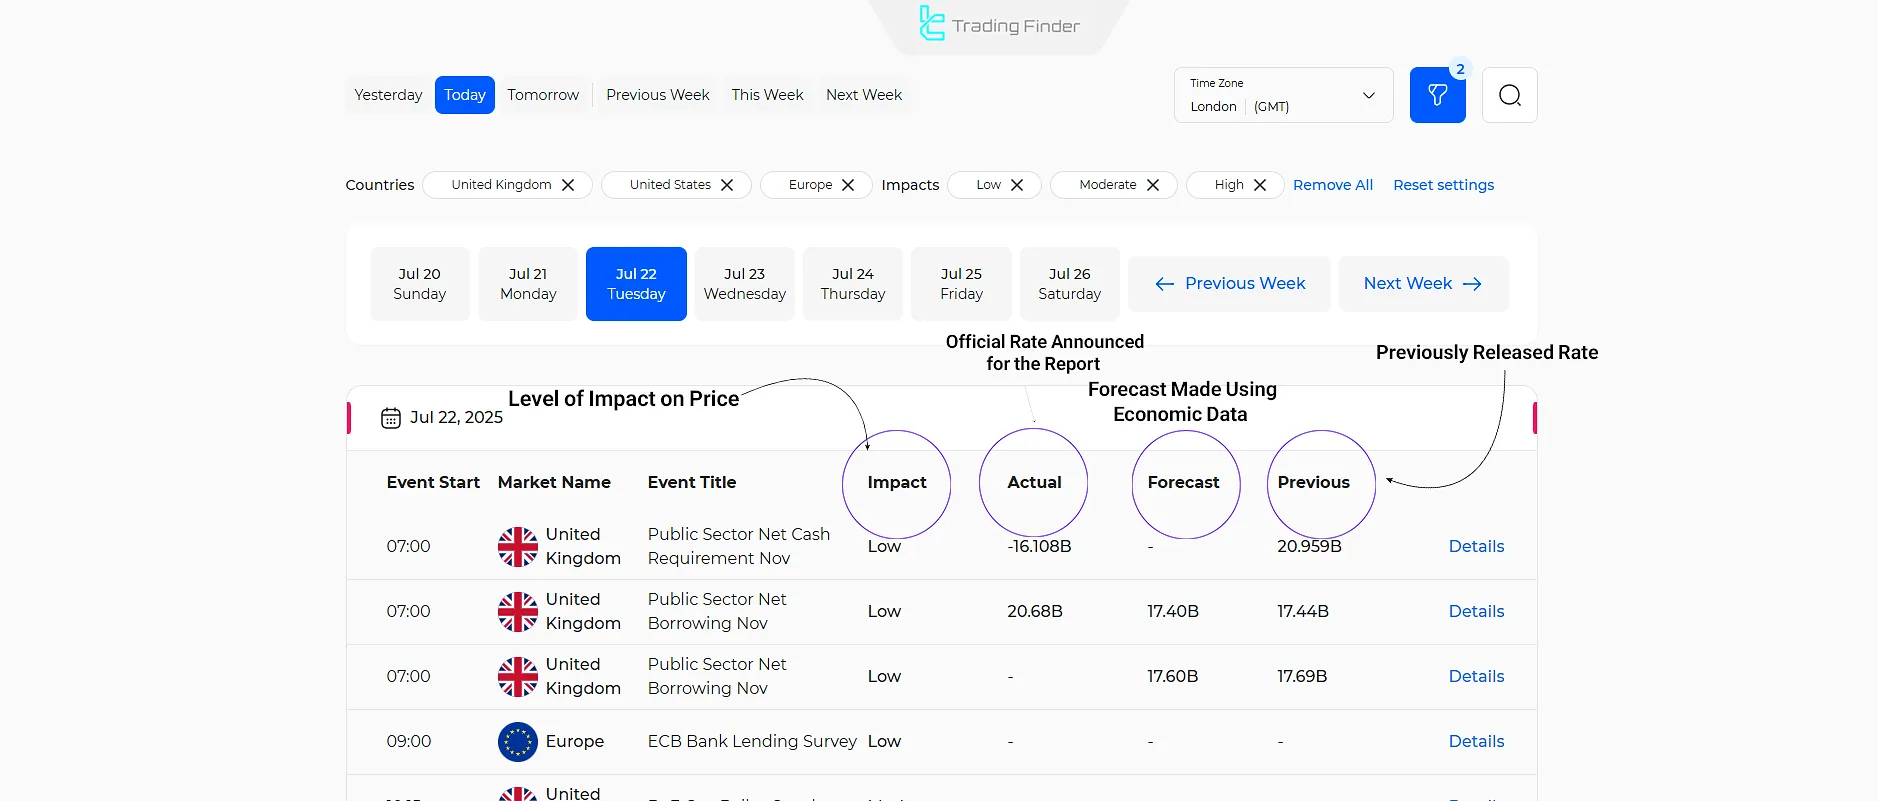
Task: Click the Jul 22, 2025 date label
Action: point(456,417)
